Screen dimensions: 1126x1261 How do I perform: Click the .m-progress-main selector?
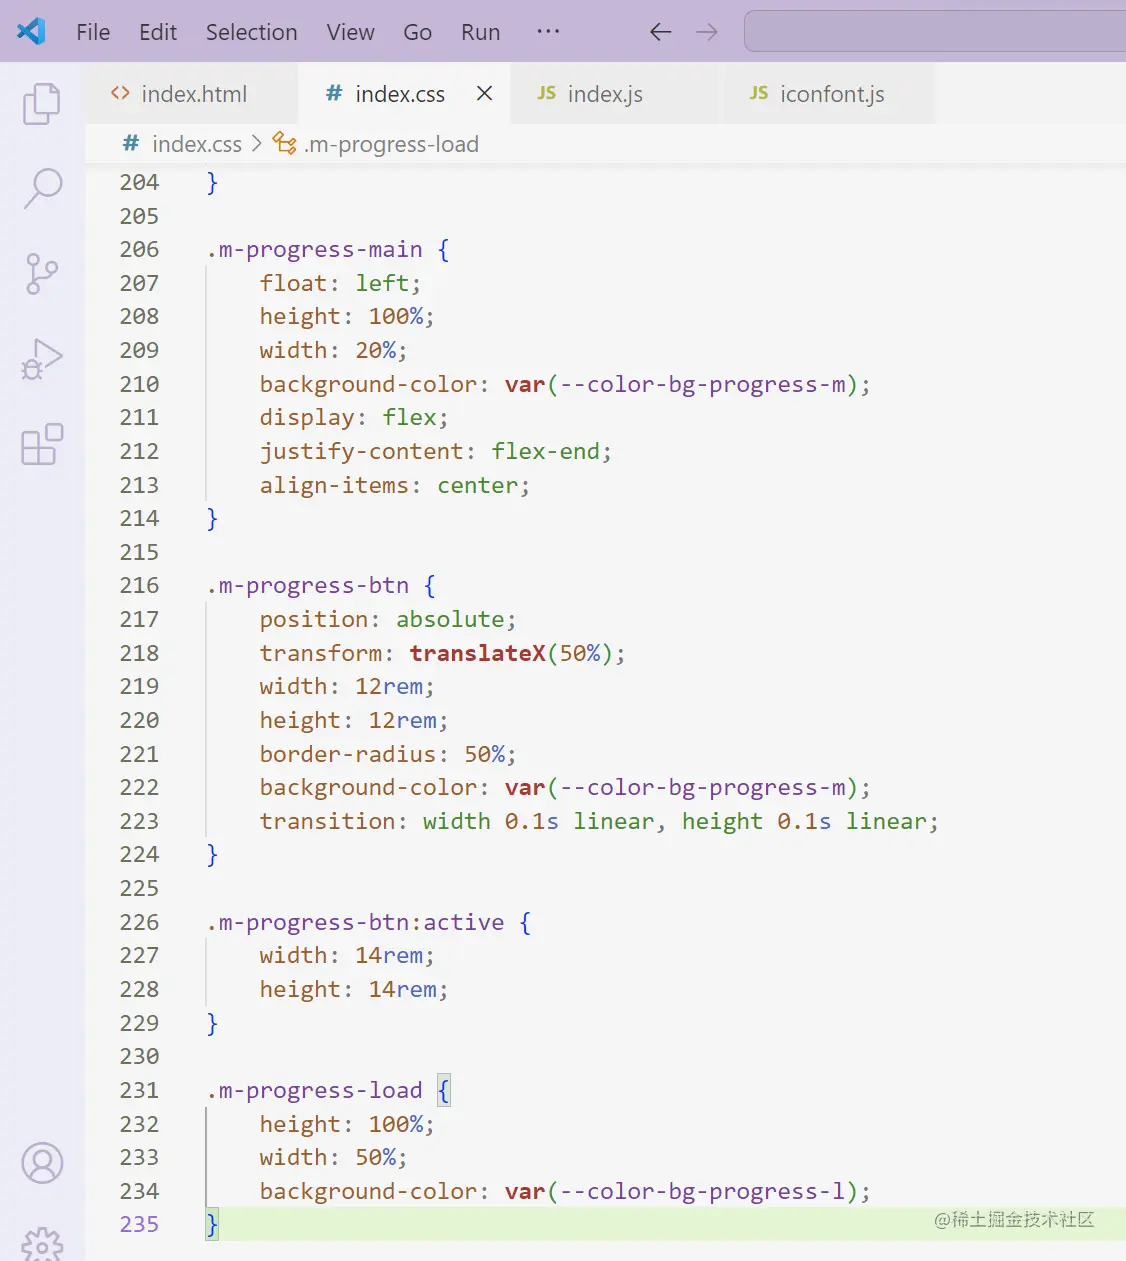pos(314,249)
